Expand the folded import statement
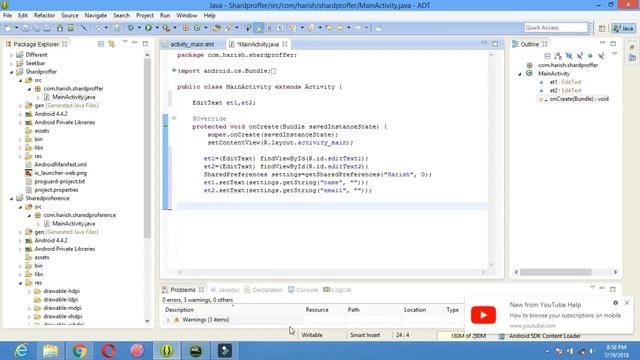This screenshot has width=640, height=360. [x=174, y=71]
